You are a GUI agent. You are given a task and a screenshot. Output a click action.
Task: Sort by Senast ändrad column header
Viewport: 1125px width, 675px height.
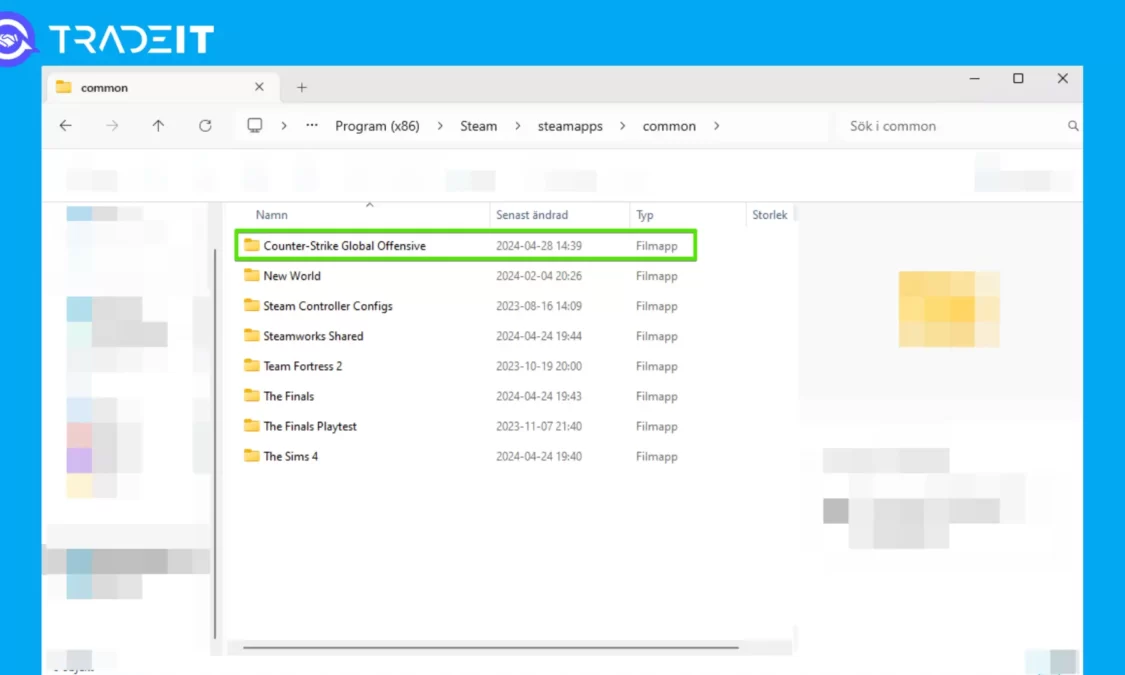pyautogui.click(x=532, y=214)
